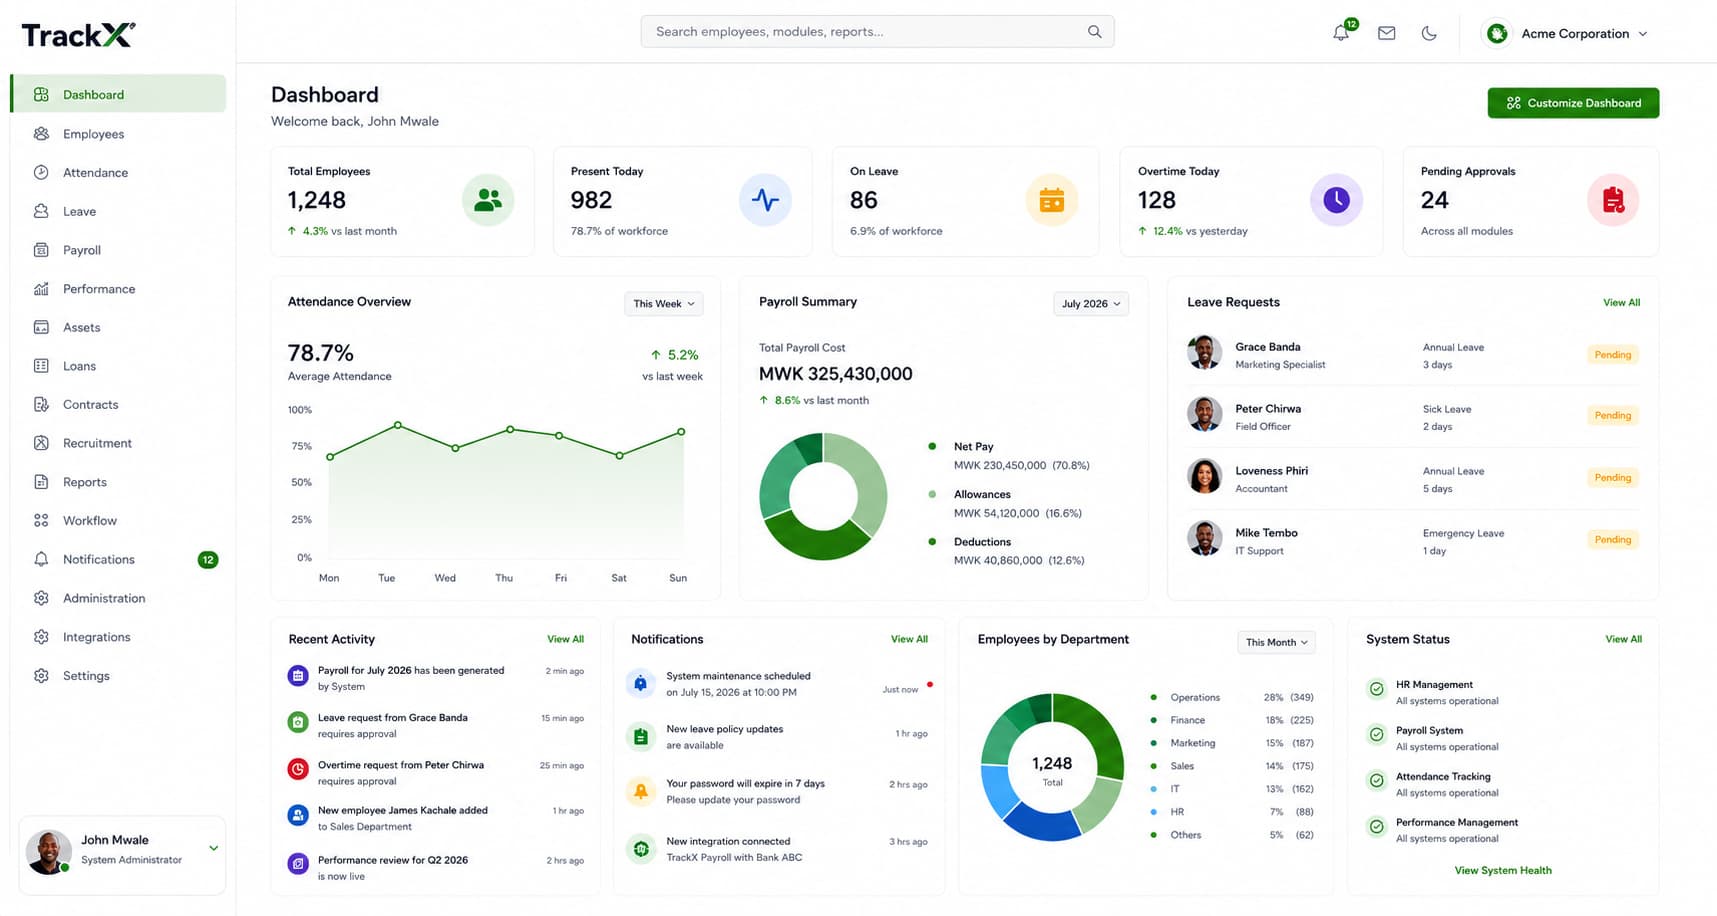The height and width of the screenshot is (916, 1717).
Task: Click the On Leave calendar icon
Action: tap(1051, 200)
